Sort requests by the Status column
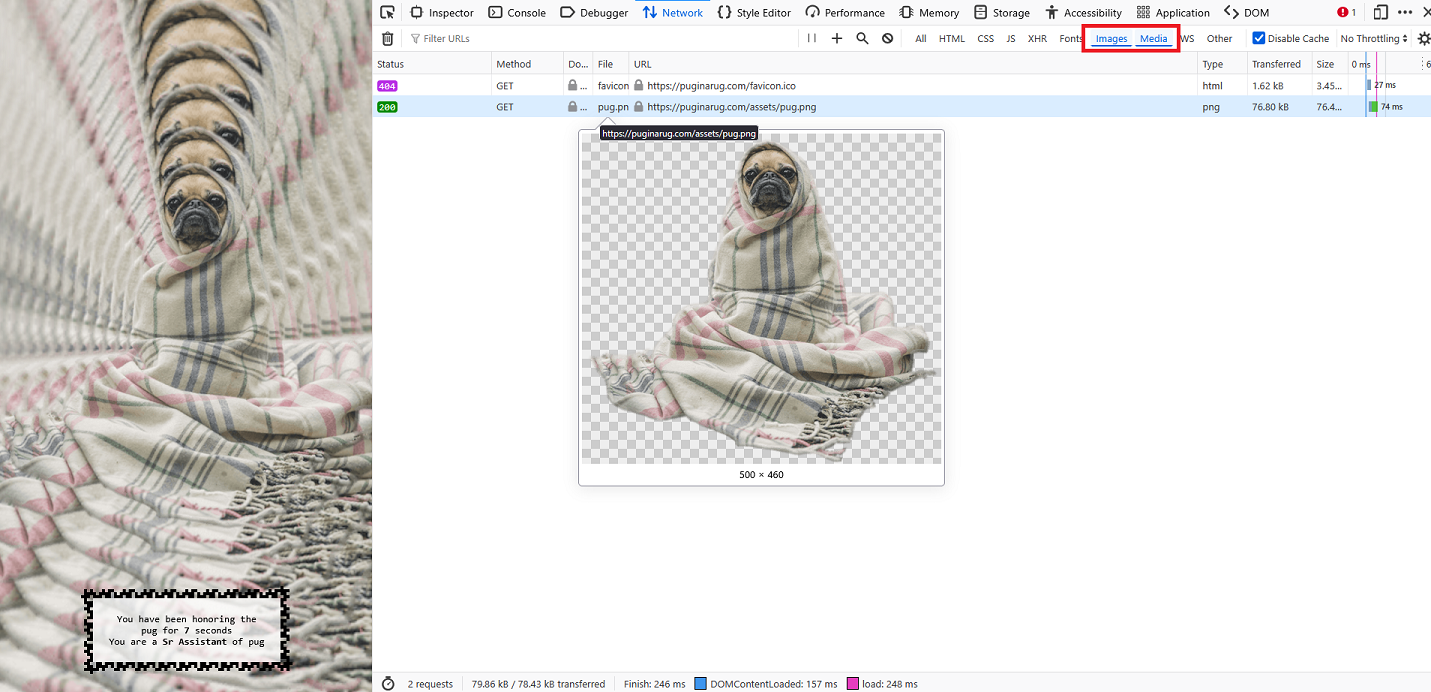The height and width of the screenshot is (692, 1431). coord(391,64)
